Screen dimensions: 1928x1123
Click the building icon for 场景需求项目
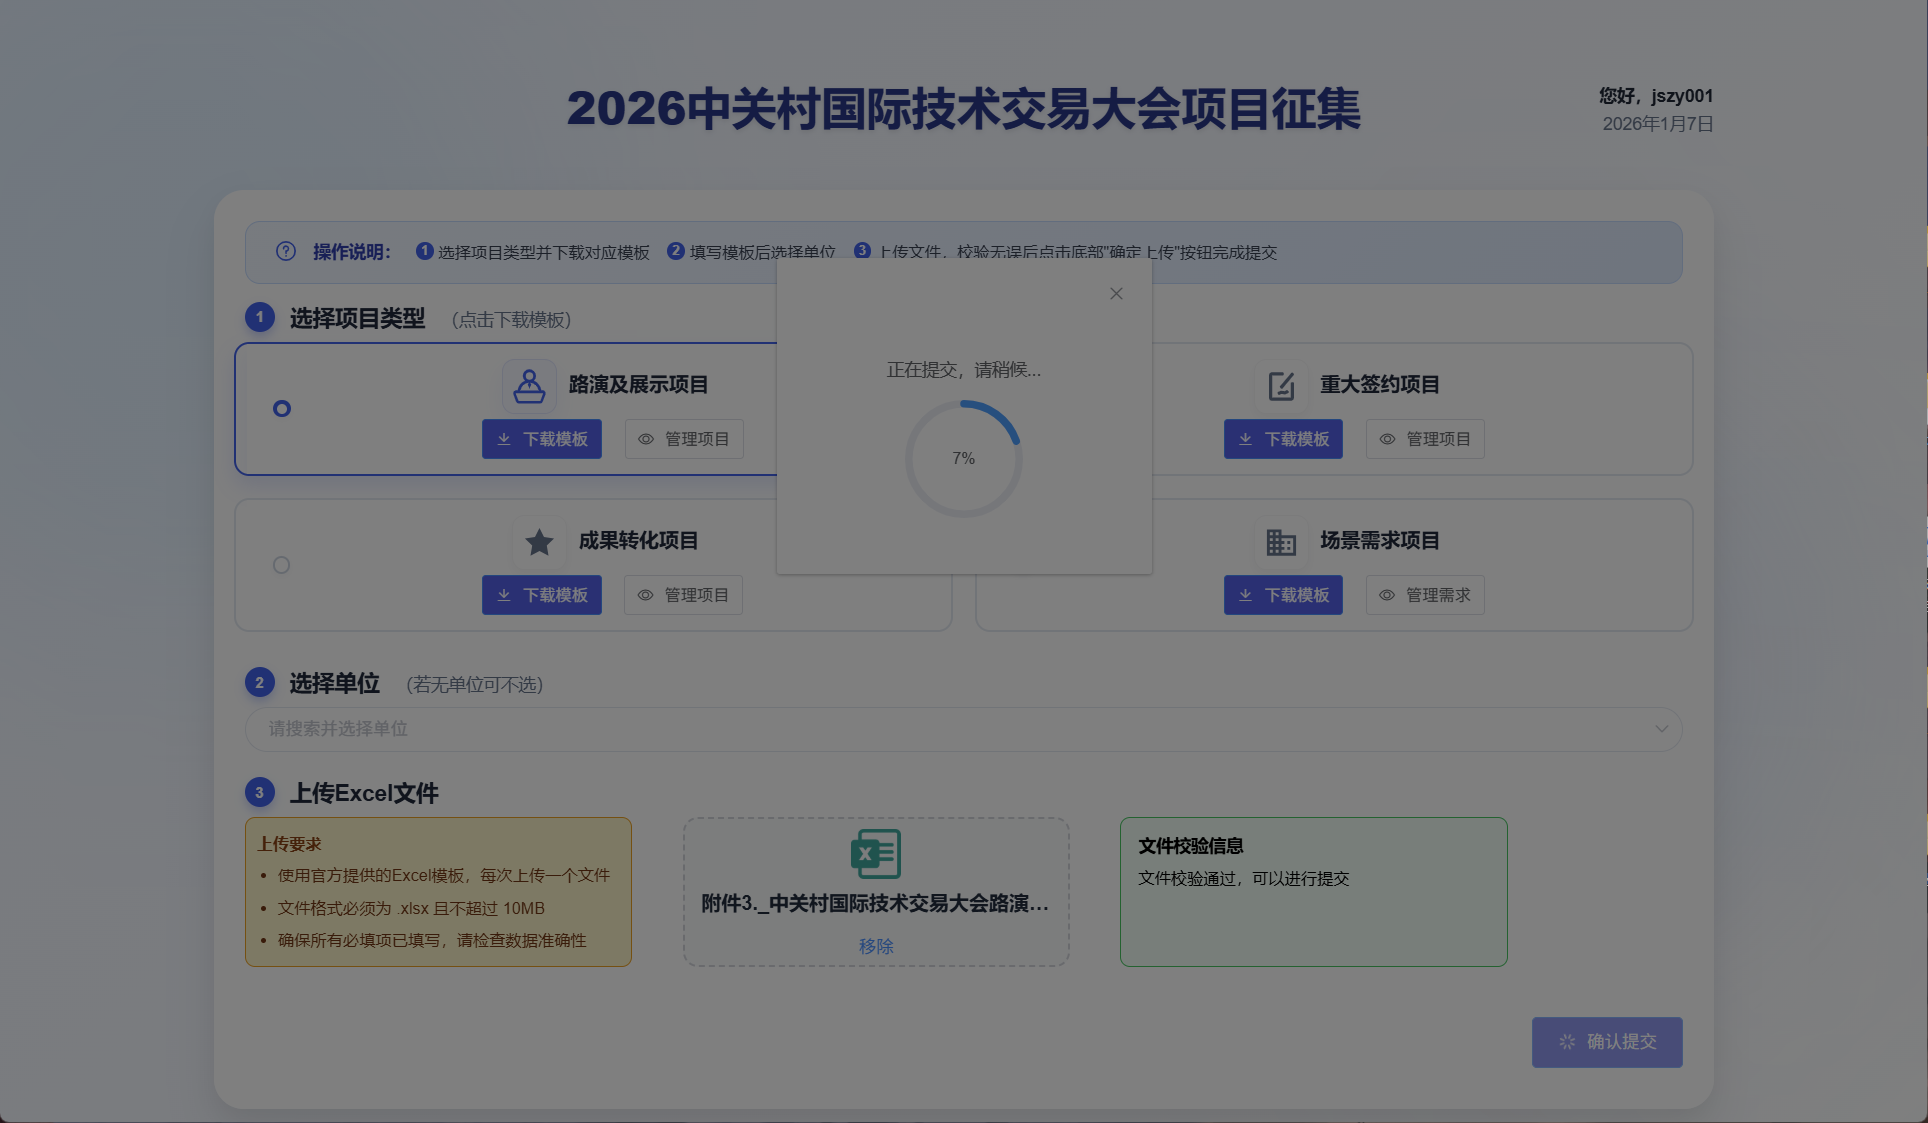(x=1281, y=542)
